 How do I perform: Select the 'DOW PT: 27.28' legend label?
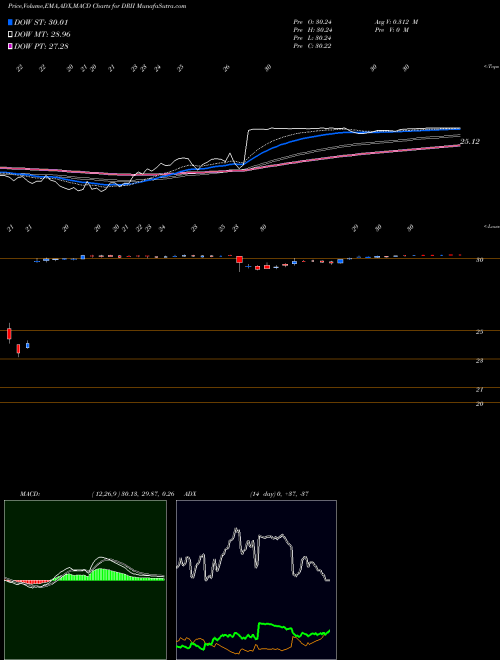coord(41,46)
